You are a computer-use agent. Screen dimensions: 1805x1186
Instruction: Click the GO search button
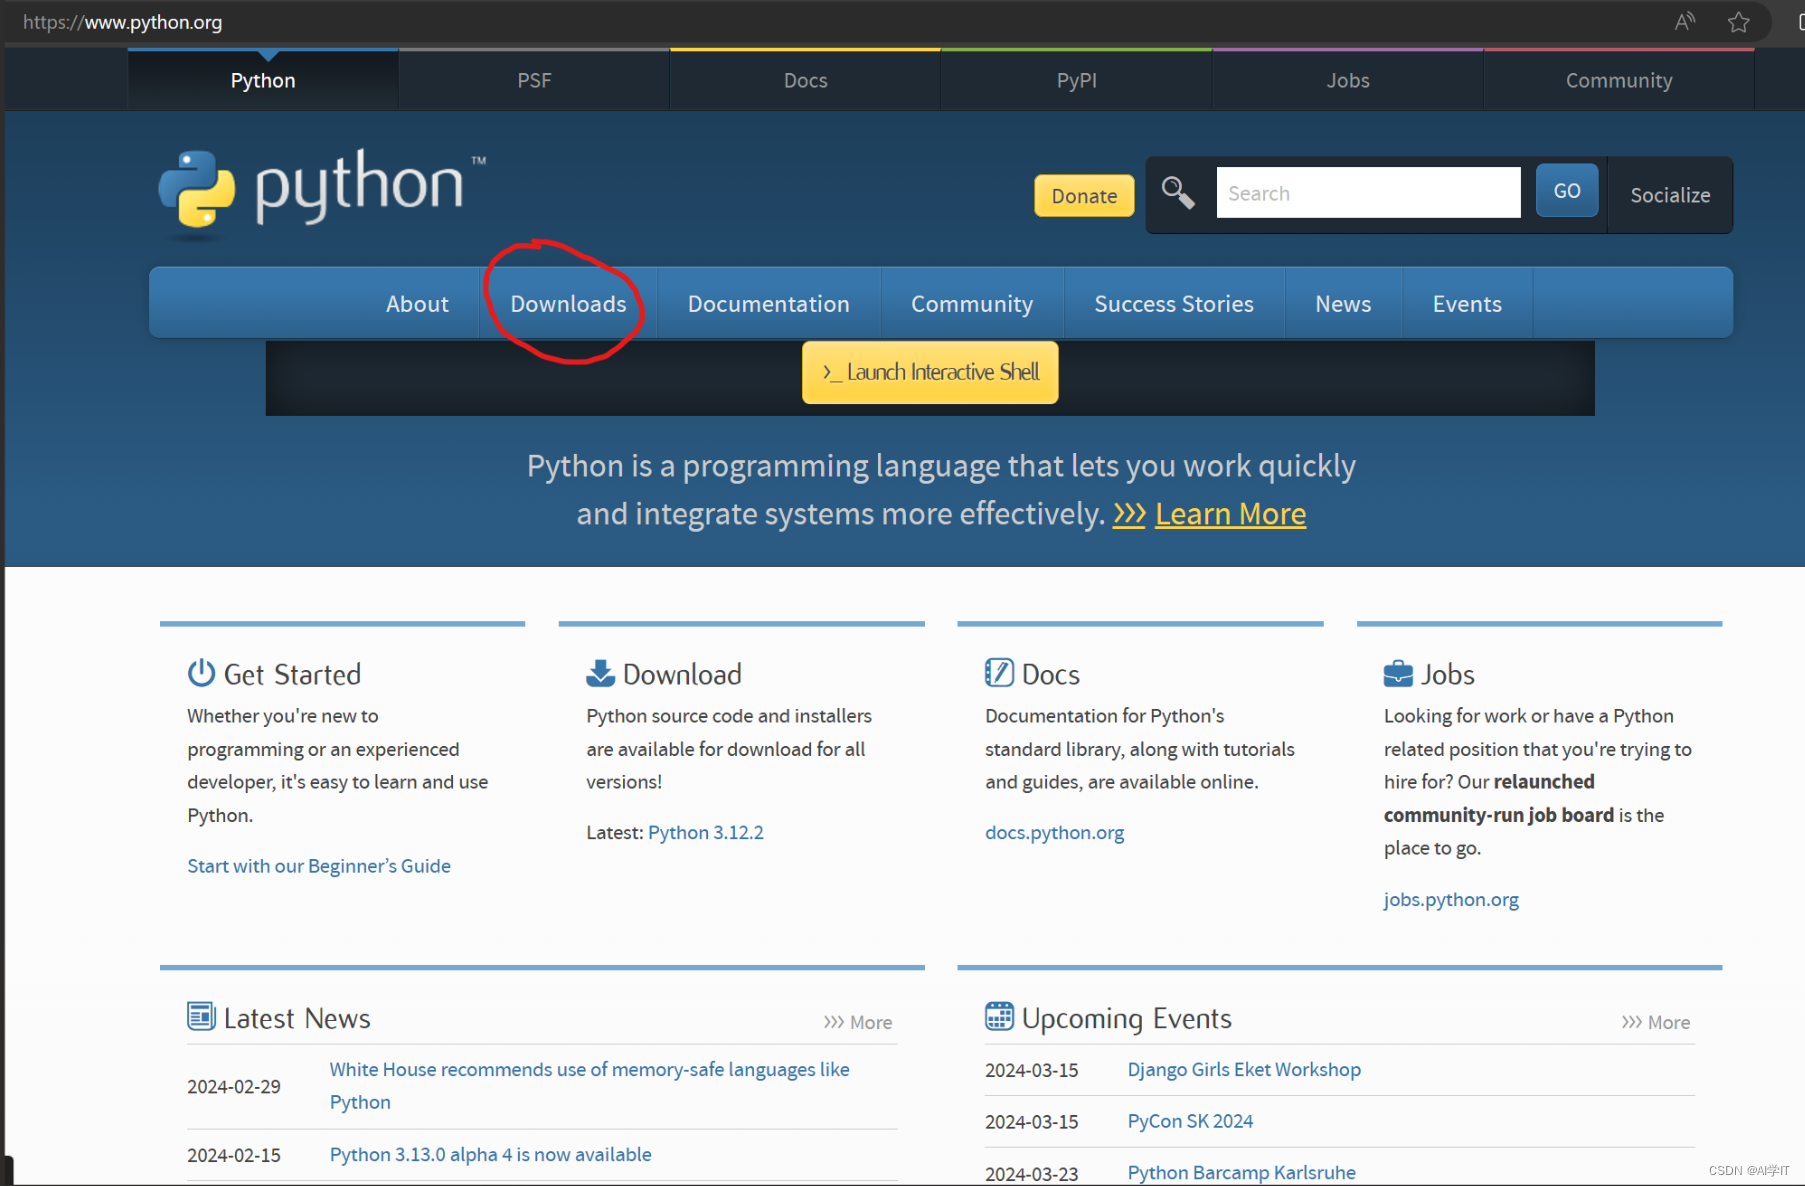click(1567, 191)
